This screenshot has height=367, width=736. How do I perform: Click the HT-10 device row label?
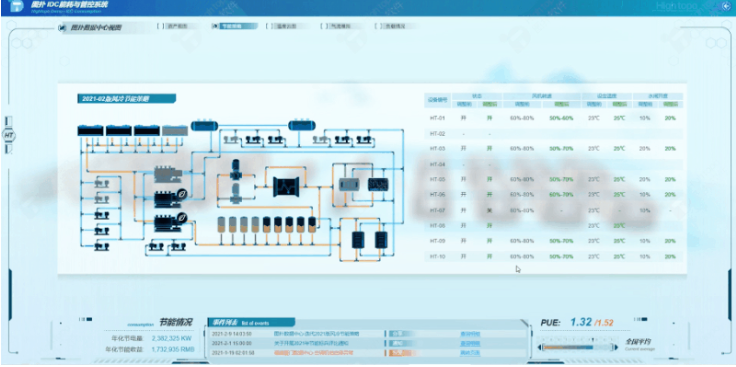pyautogui.click(x=437, y=257)
